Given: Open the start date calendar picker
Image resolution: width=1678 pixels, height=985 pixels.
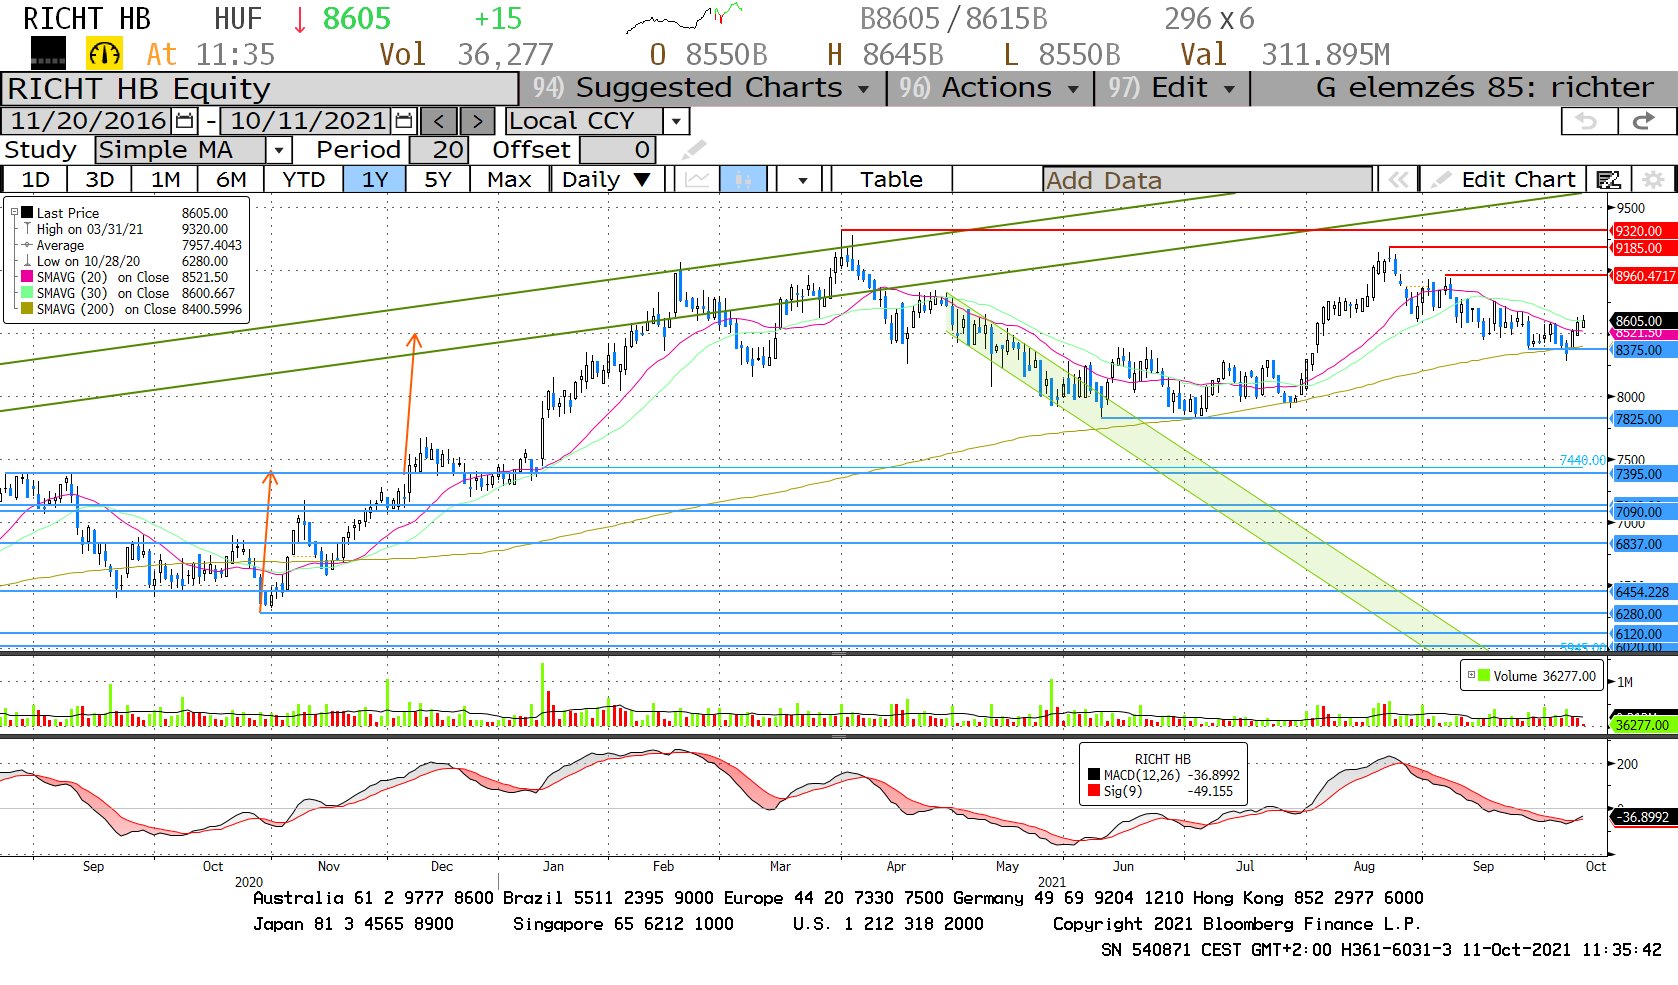Looking at the screenshot, I should (x=185, y=122).
